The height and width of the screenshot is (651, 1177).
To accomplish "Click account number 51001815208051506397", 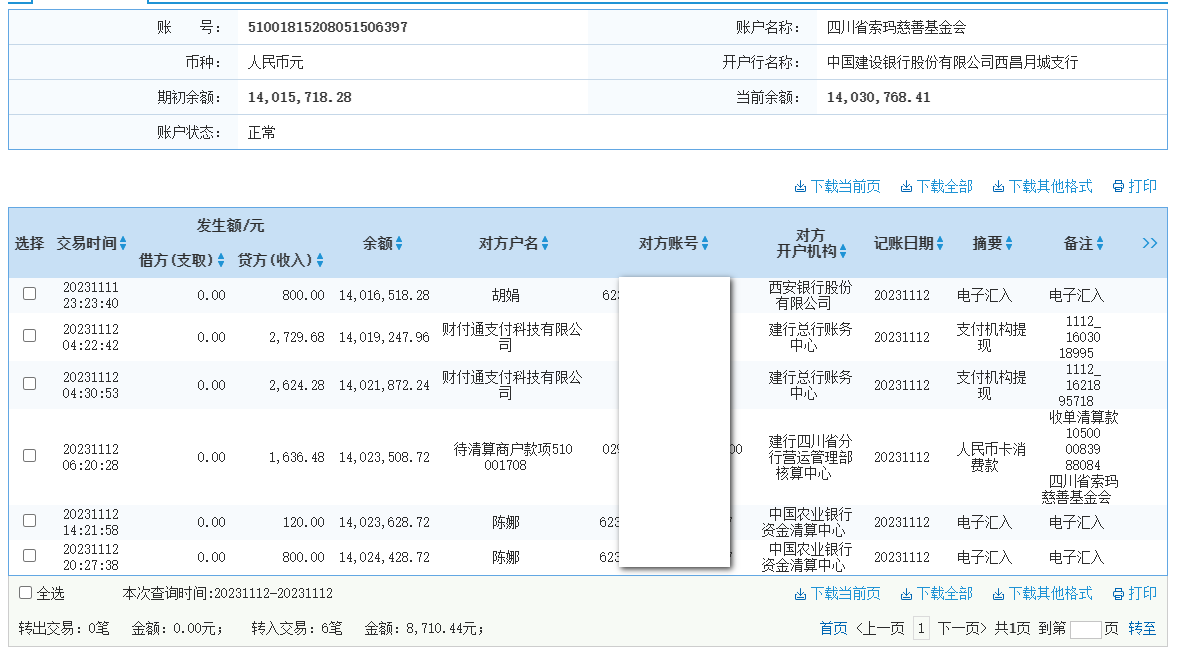I will pos(328,27).
